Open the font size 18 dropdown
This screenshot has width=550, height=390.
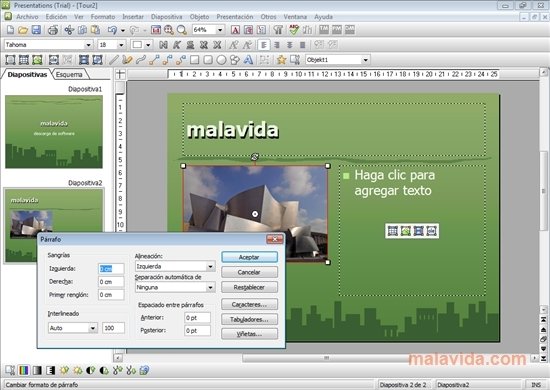pos(121,45)
